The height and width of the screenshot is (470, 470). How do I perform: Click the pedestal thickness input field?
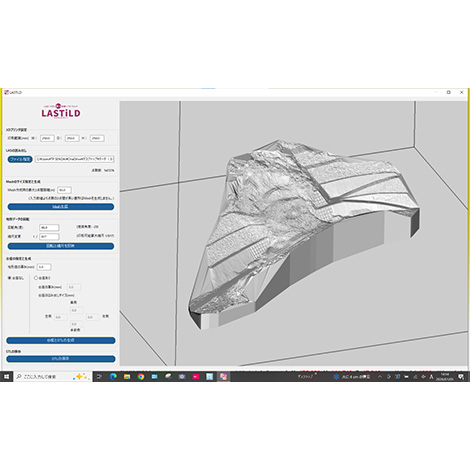point(74,287)
